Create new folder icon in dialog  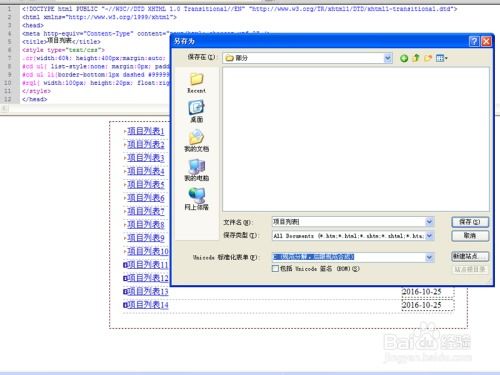(x=428, y=58)
